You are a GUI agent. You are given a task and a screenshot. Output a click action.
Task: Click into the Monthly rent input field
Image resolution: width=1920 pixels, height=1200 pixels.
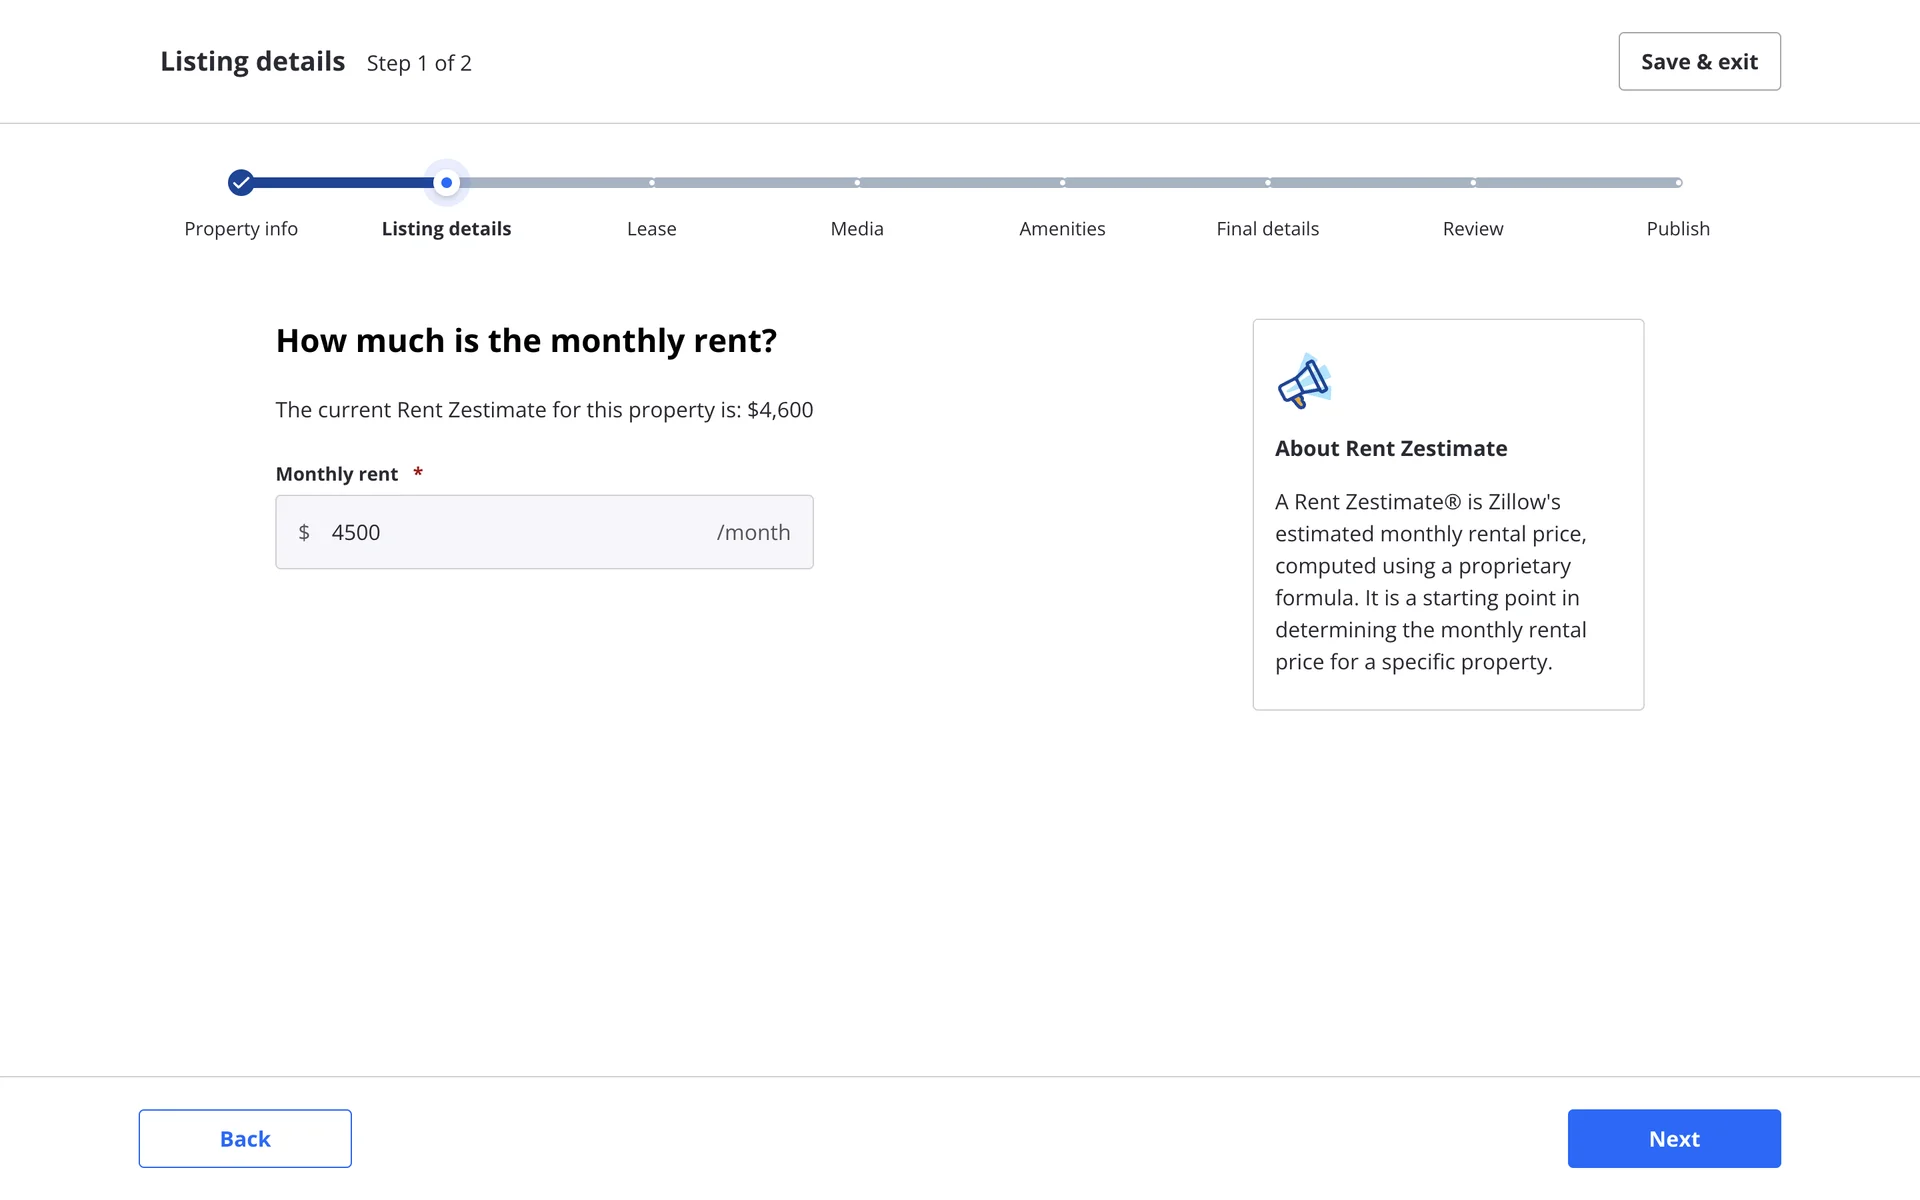(520, 532)
